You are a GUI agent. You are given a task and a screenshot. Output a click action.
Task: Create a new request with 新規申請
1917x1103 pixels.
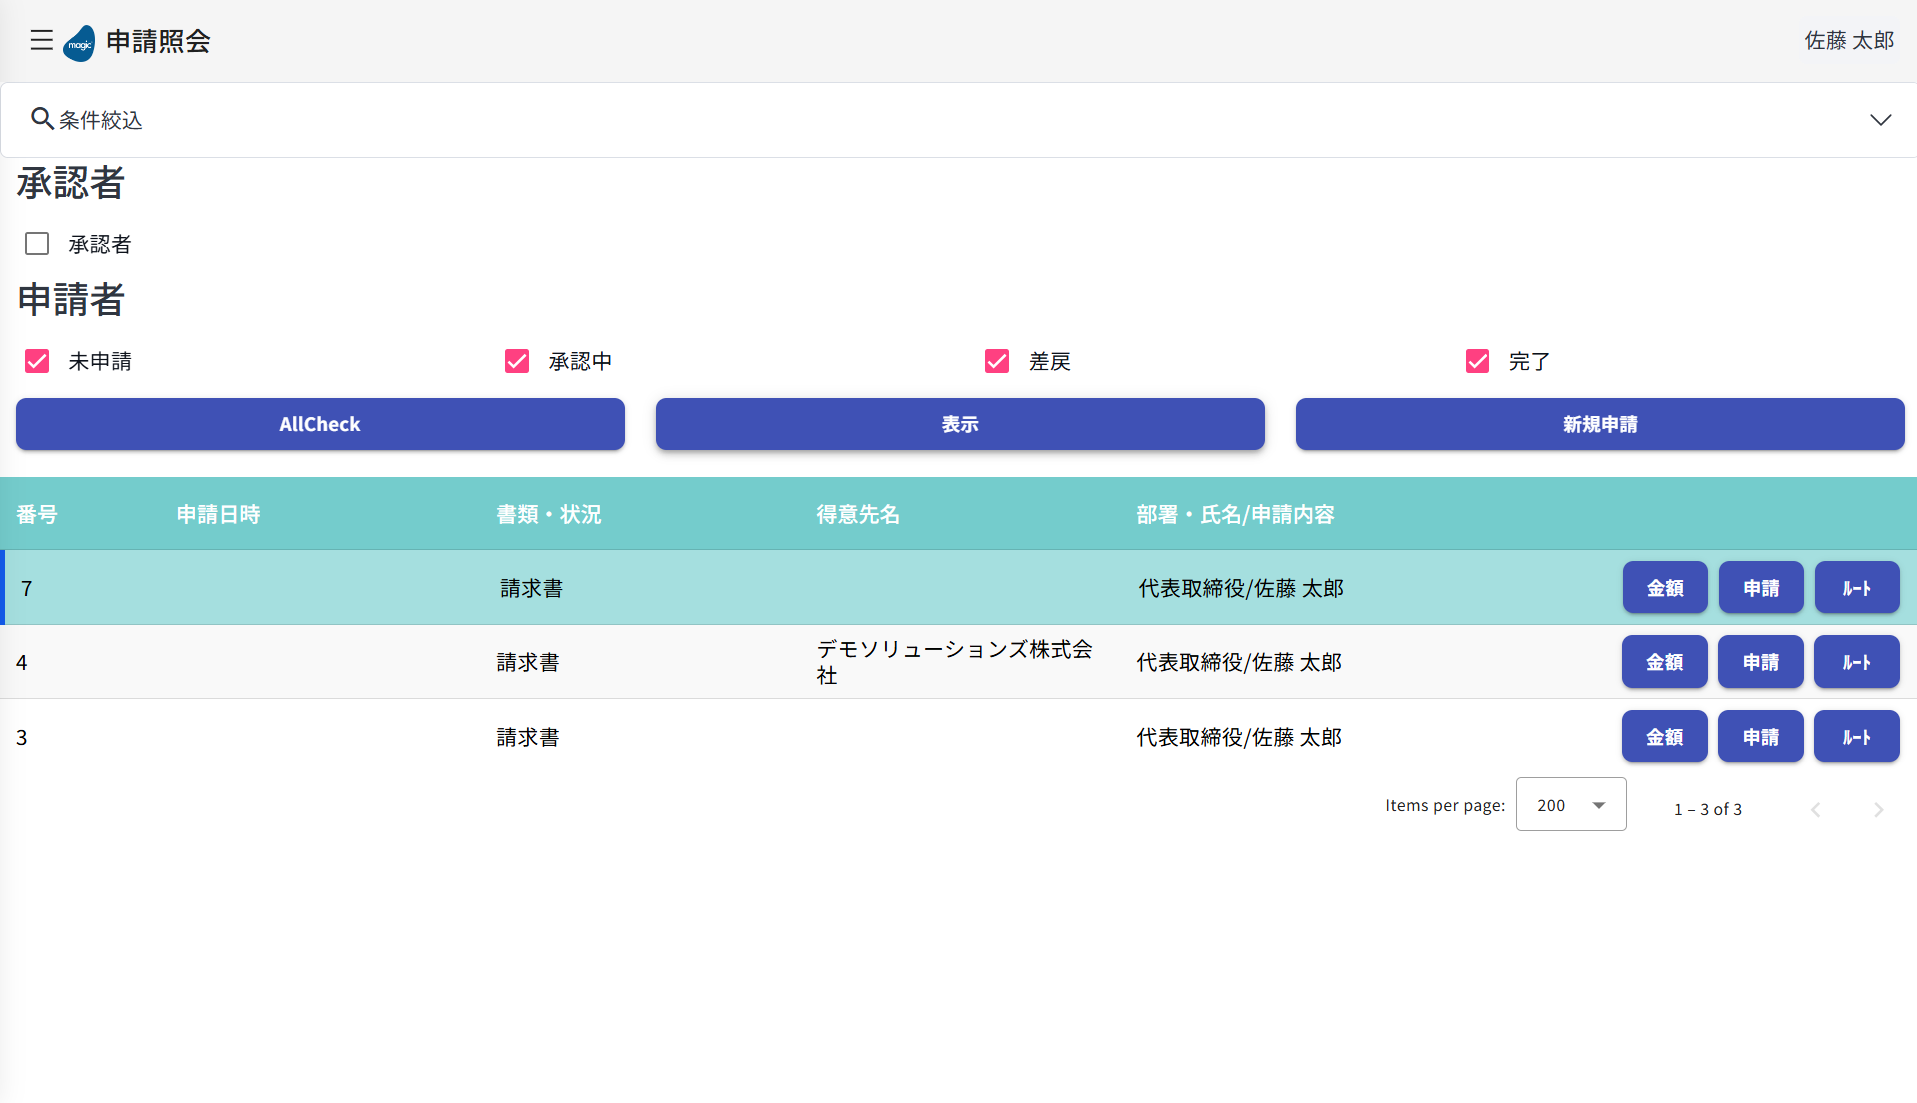coord(1599,424)
